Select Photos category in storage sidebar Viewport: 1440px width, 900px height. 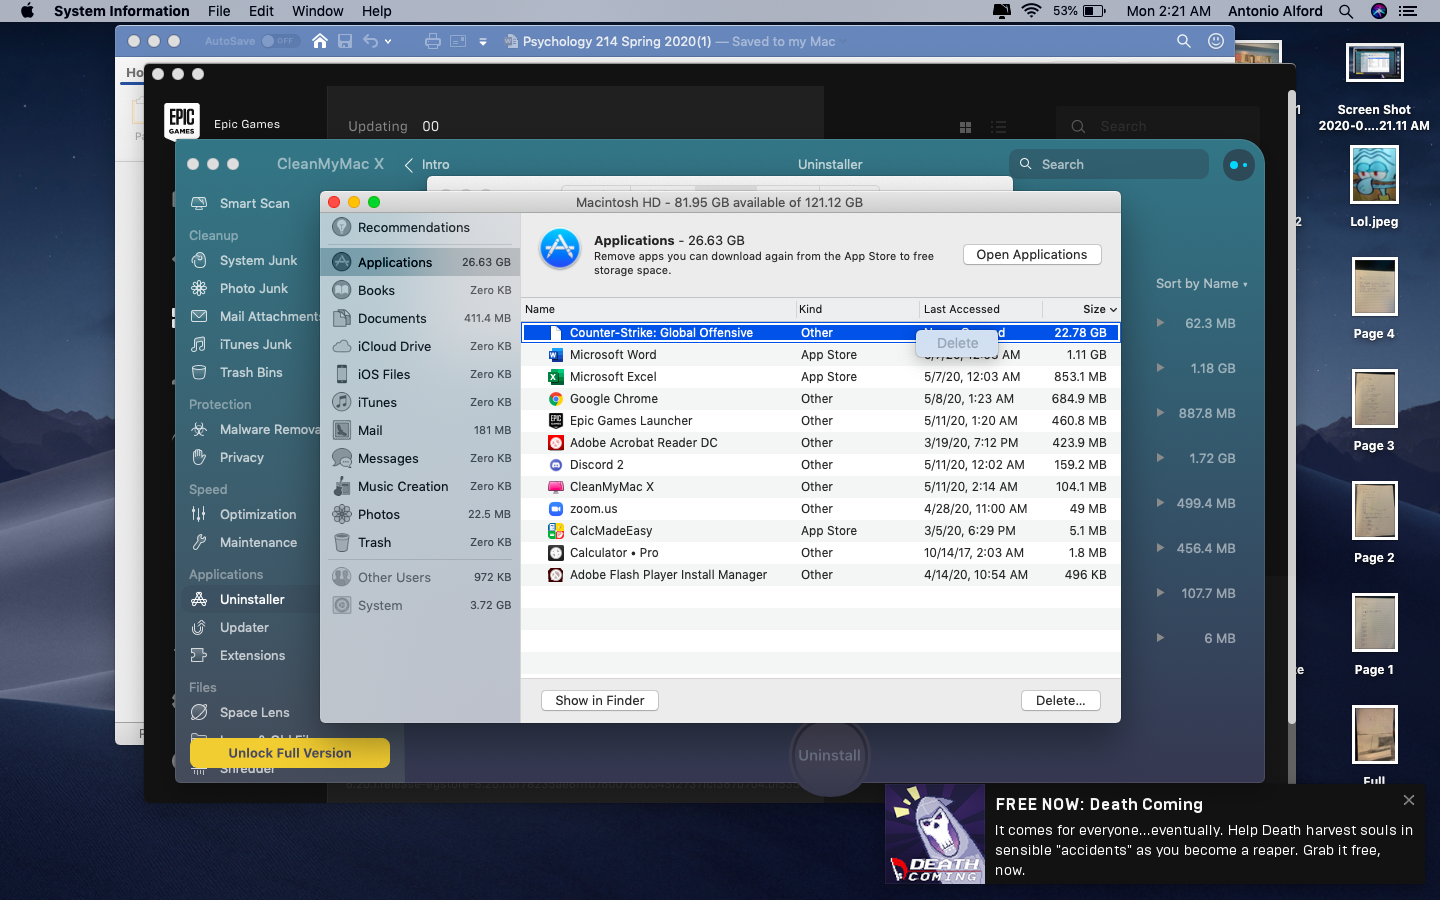pos(420,514)
